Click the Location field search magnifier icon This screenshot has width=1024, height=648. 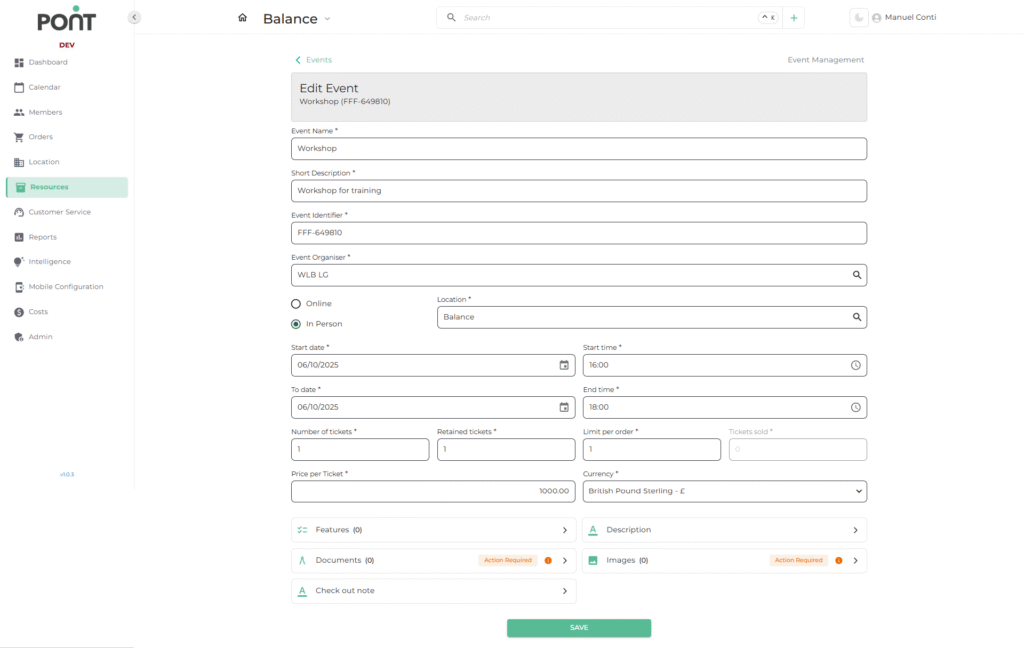(856, 317)
